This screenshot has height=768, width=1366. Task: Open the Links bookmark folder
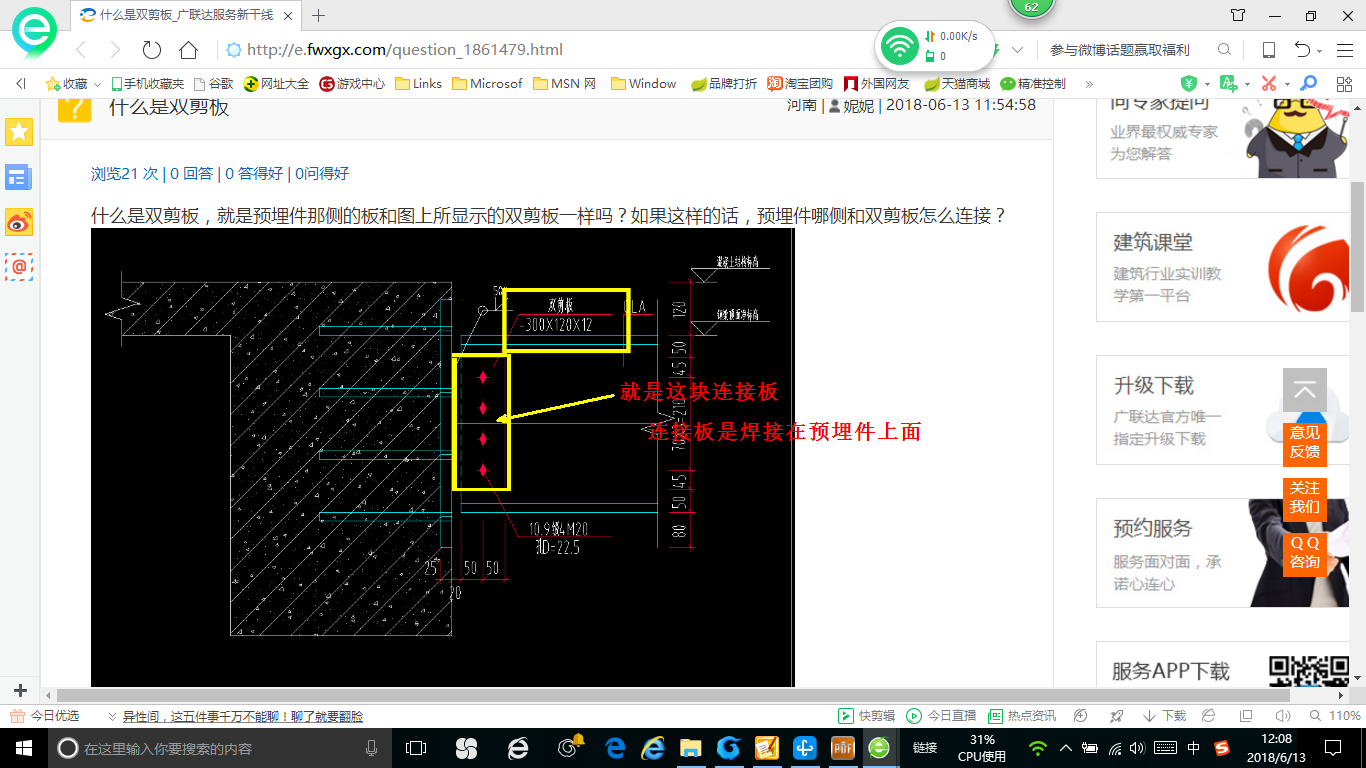(x=419, y=84)
